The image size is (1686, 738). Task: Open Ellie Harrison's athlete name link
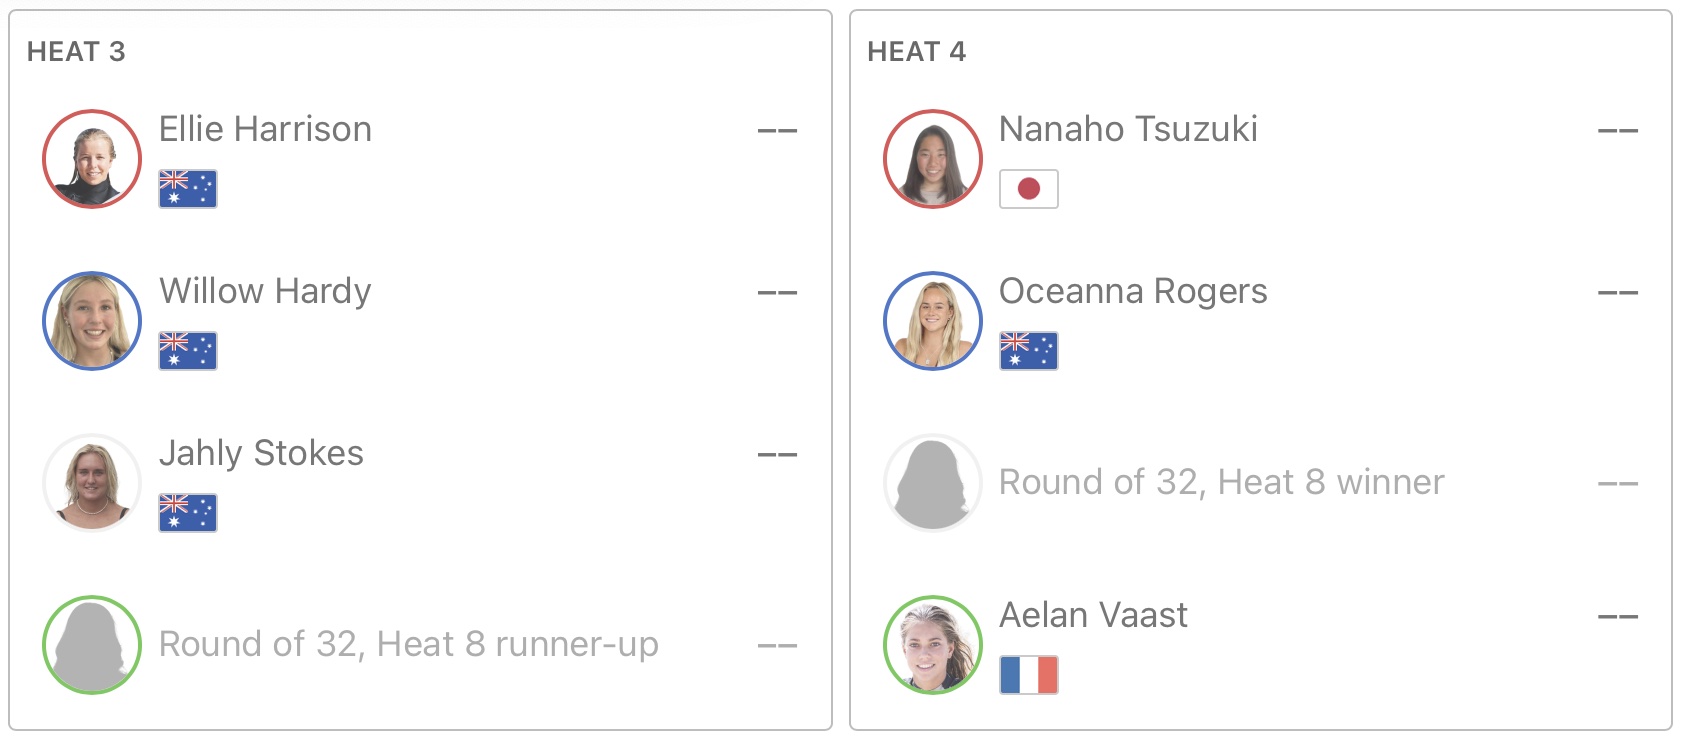265,129
